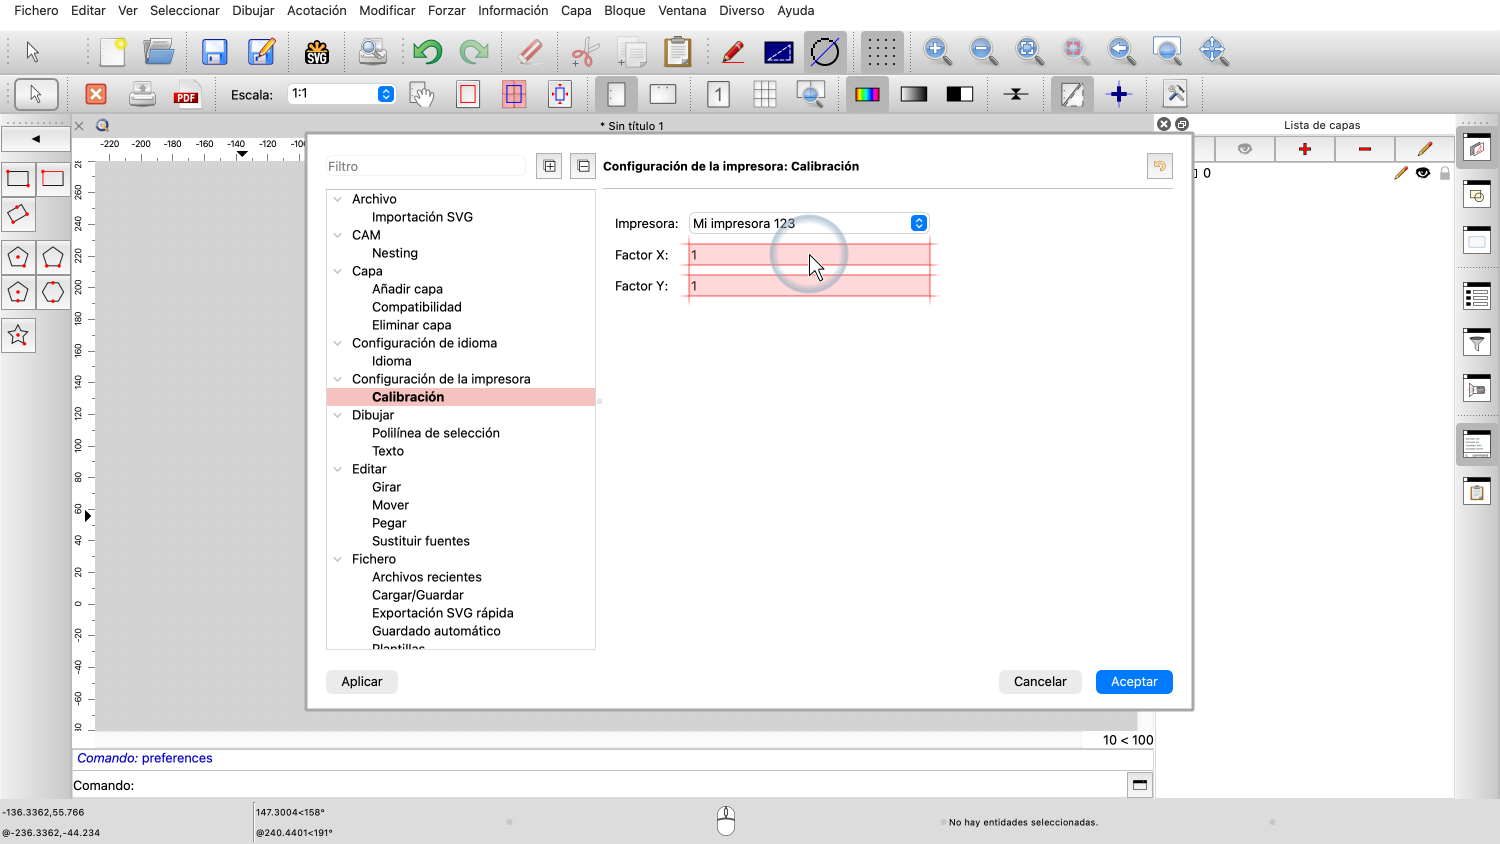Click the PDF export icon
This screenshot has width=1500, height=844.
tap(186, 95)
